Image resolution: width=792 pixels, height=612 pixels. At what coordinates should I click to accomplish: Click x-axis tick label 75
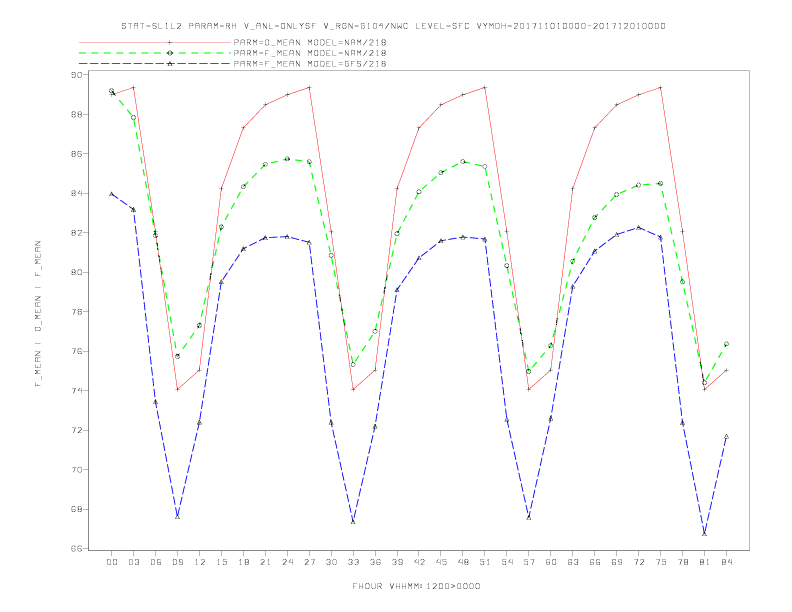tap(661, 562)
